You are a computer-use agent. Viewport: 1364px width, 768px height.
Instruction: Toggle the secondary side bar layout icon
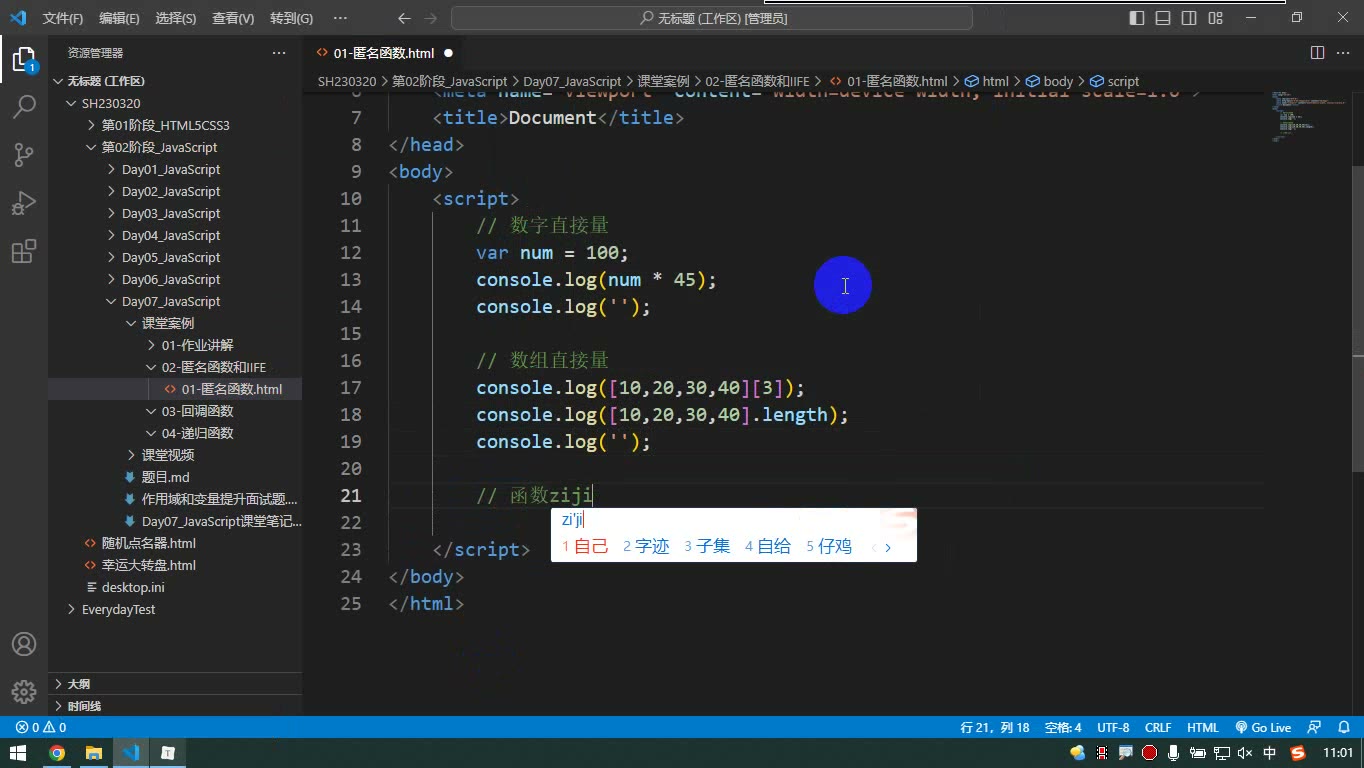pyautogui.click(x=1189, y=18)
